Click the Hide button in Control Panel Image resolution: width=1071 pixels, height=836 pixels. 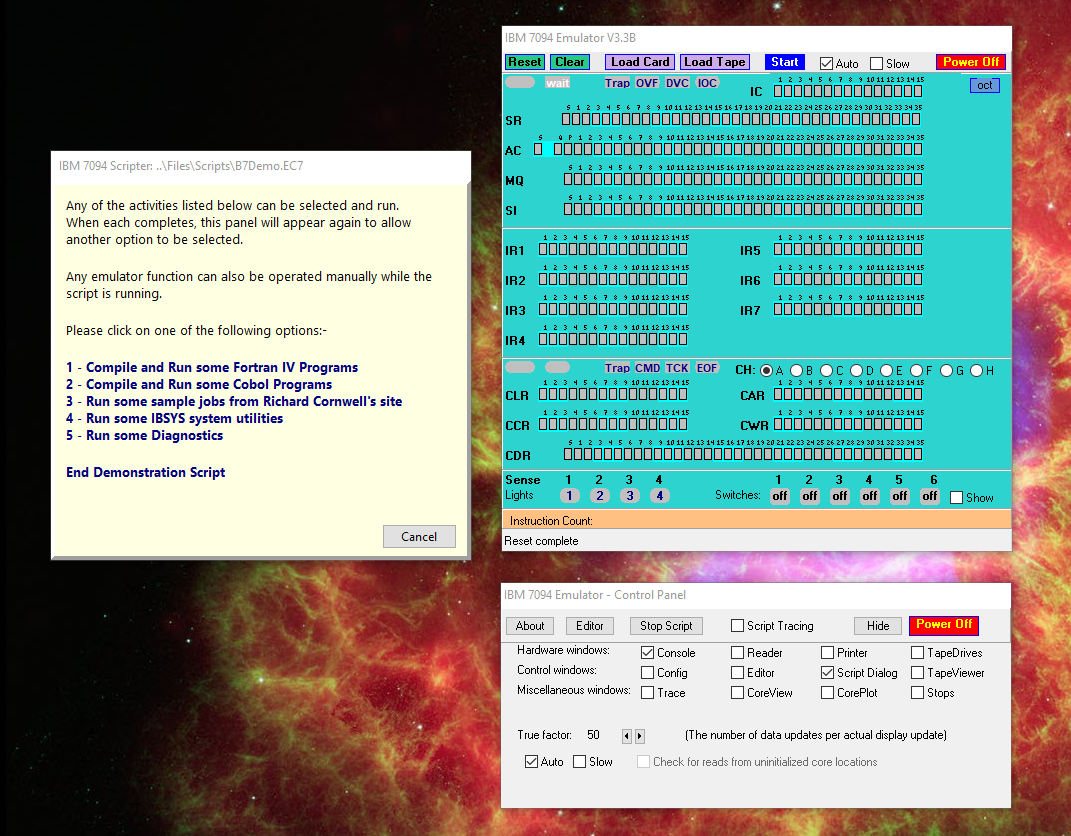pyautogui.click(x=878, y=626)
